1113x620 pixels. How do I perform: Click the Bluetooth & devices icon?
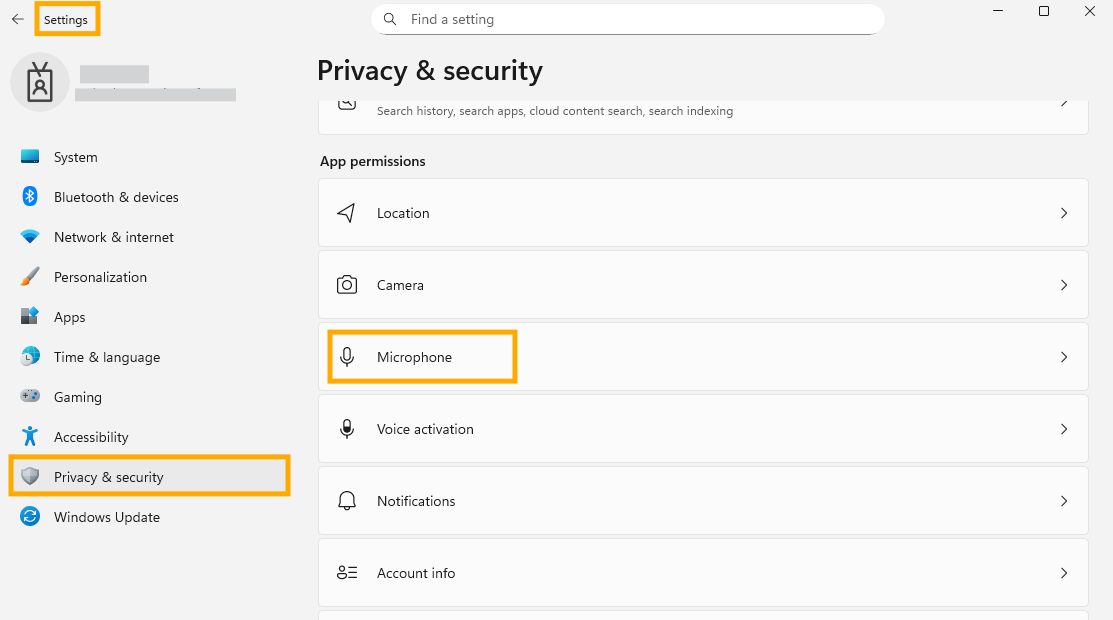[x=30, y=197]
